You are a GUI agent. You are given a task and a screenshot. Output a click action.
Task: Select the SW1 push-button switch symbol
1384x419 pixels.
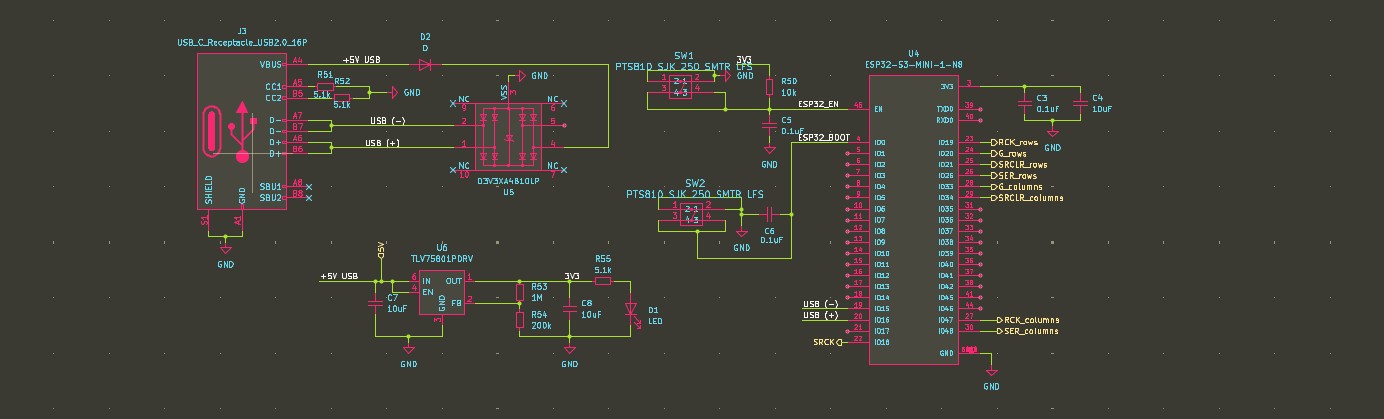coord(679,87)
